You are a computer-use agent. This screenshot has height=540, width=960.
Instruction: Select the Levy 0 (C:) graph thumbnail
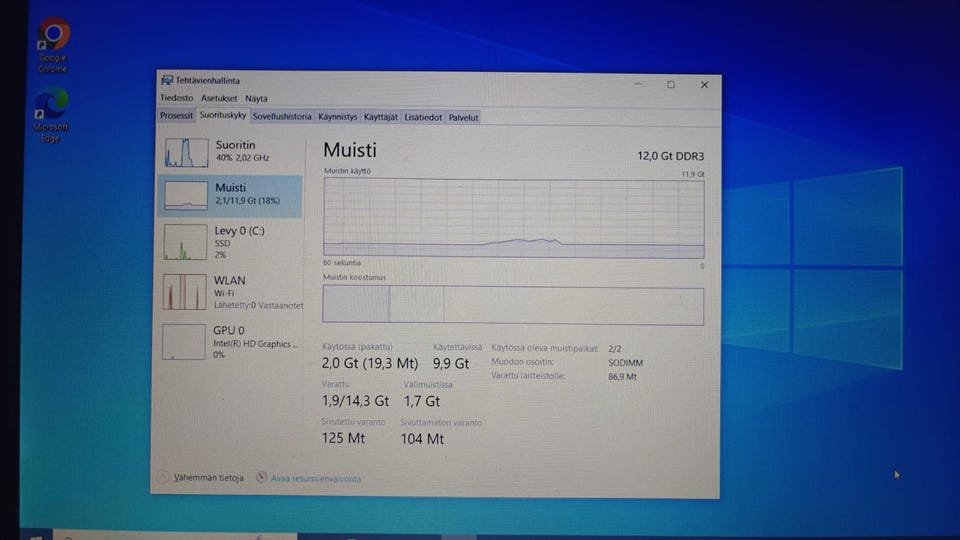[185, 242]
